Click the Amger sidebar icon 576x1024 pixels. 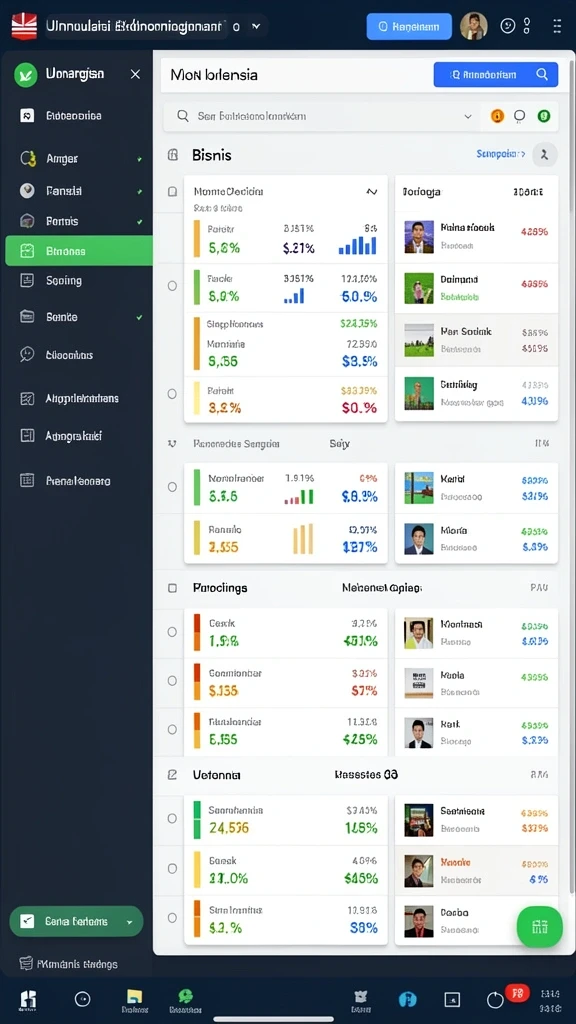27,158
